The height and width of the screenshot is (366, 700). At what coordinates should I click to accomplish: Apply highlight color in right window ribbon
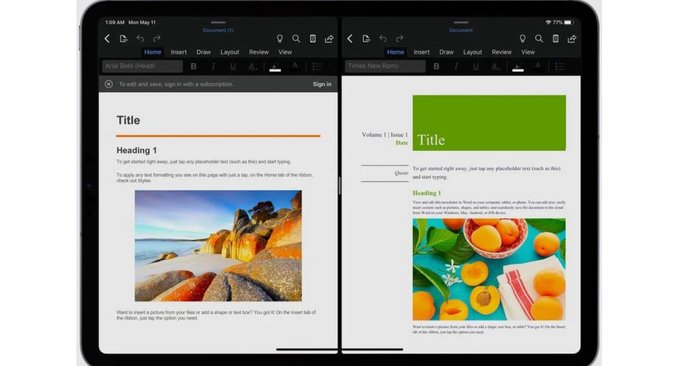pyautogui.click(x=518, y=67)
